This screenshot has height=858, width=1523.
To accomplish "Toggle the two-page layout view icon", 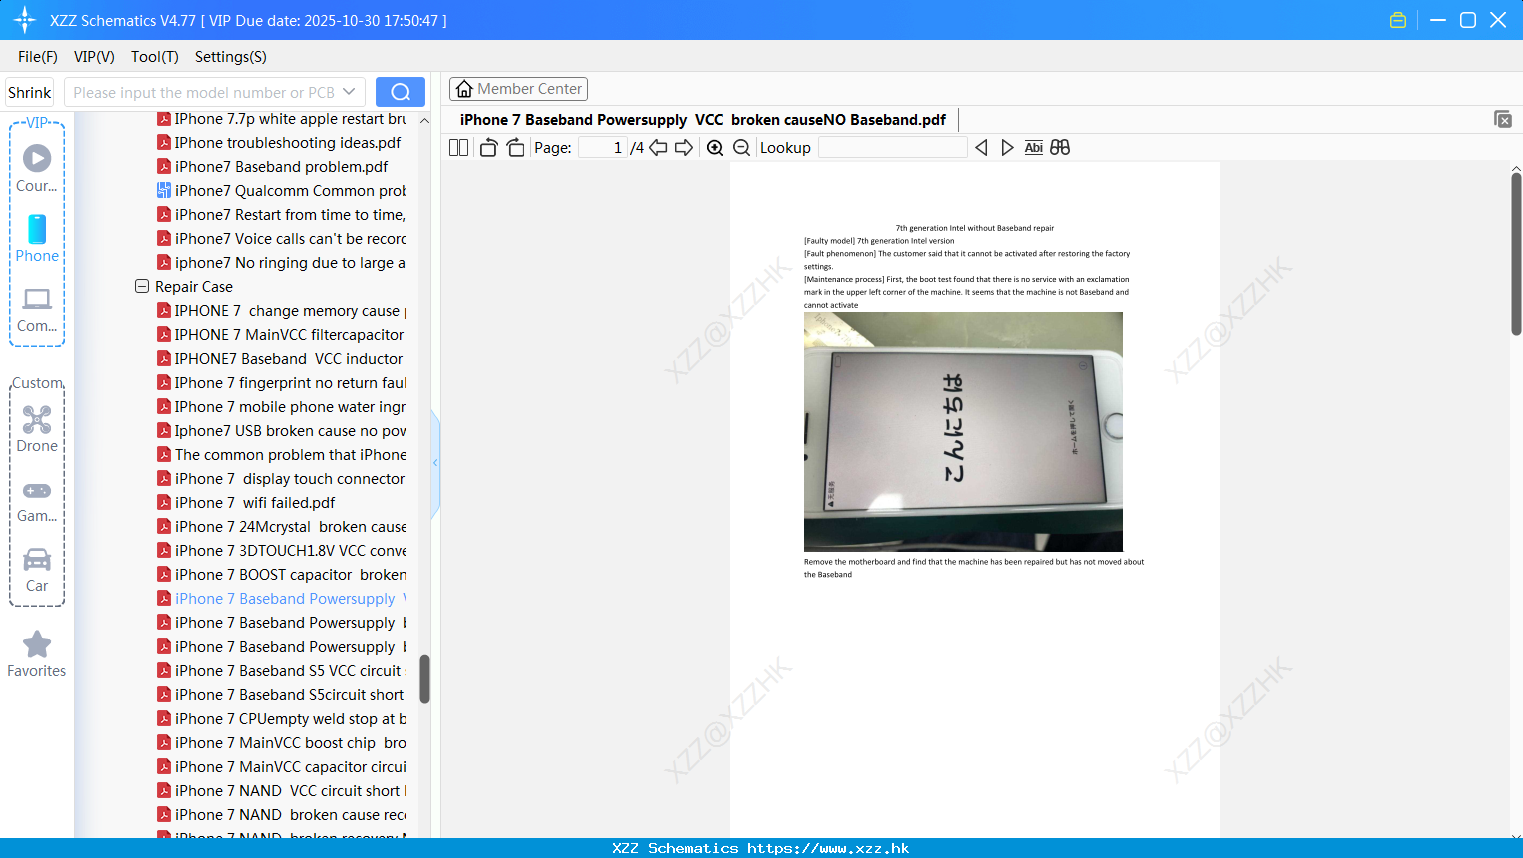I will (459, 148).
